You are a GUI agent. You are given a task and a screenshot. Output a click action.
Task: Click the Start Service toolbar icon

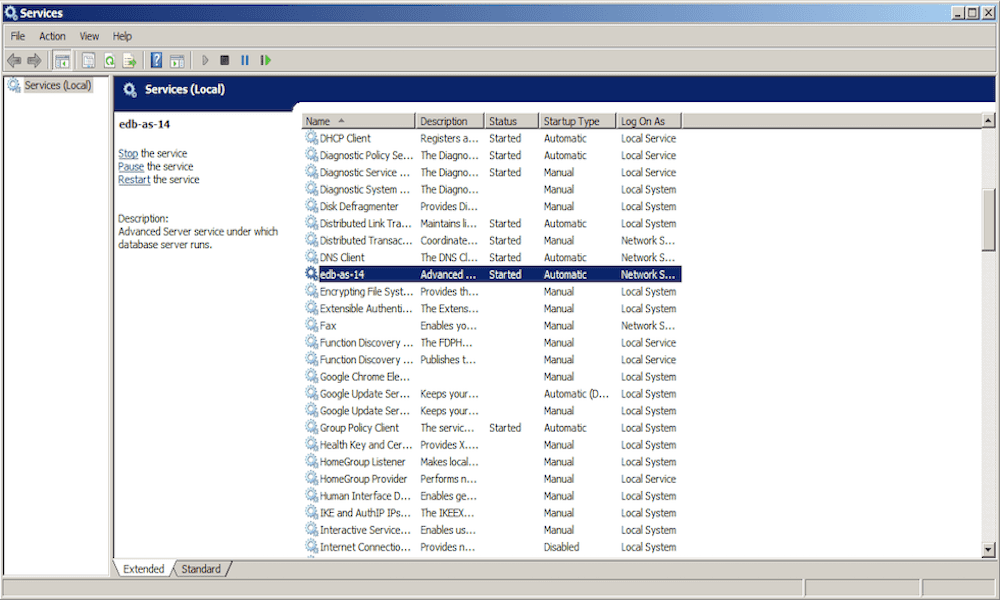point(205,60)
